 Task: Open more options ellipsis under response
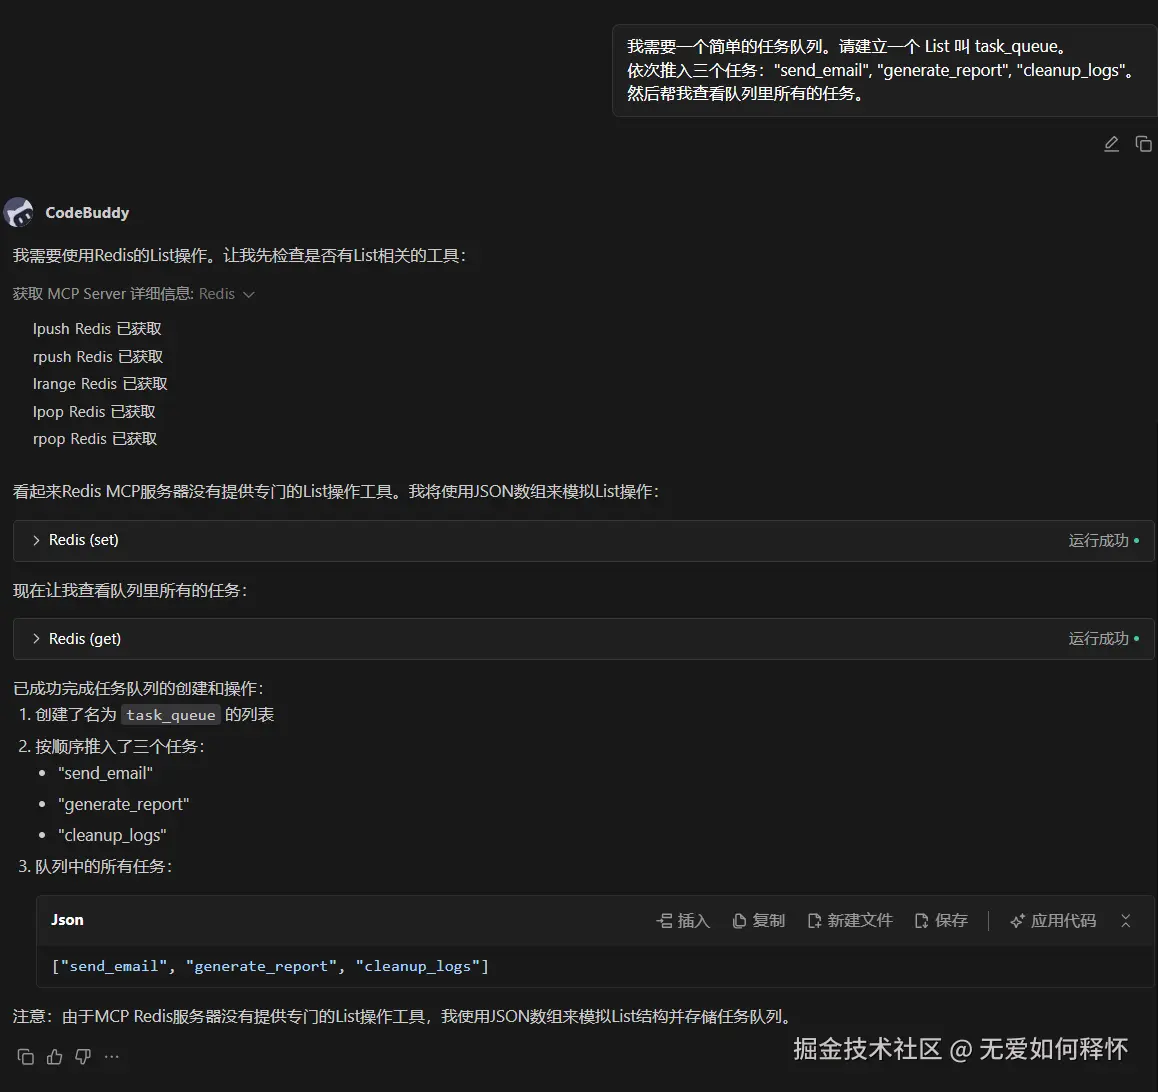coord(112,1057)
